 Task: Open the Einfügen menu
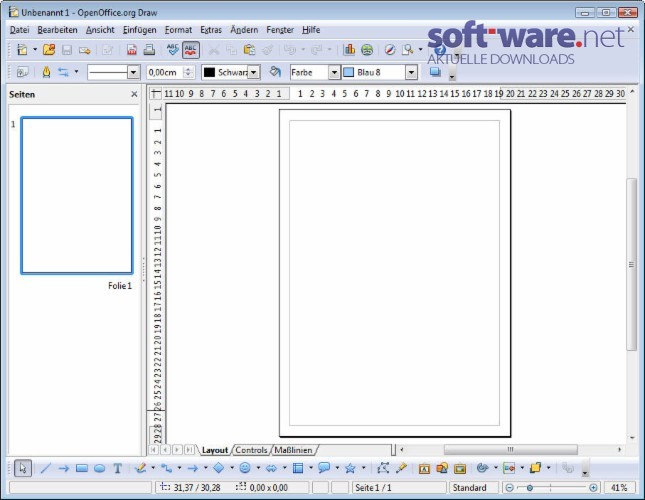click(x=139, y=30)
